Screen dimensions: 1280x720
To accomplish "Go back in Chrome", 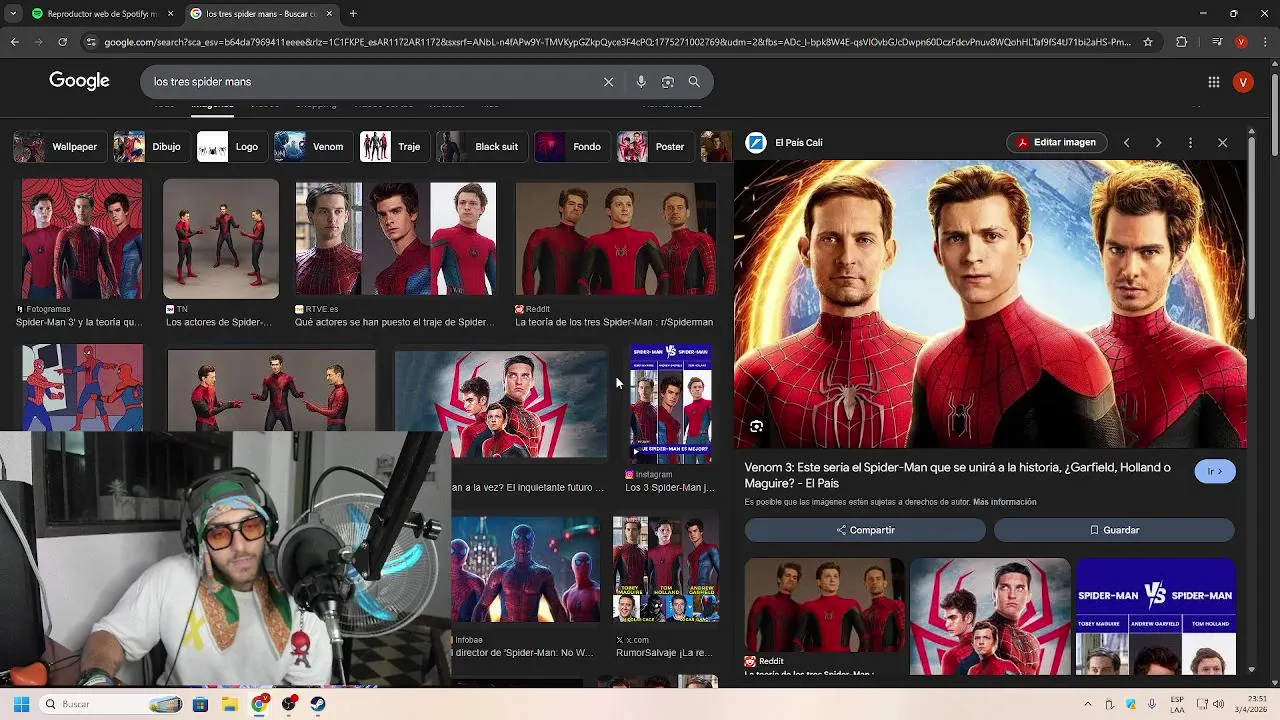I will pyautogui.click(x=14, y=42).
